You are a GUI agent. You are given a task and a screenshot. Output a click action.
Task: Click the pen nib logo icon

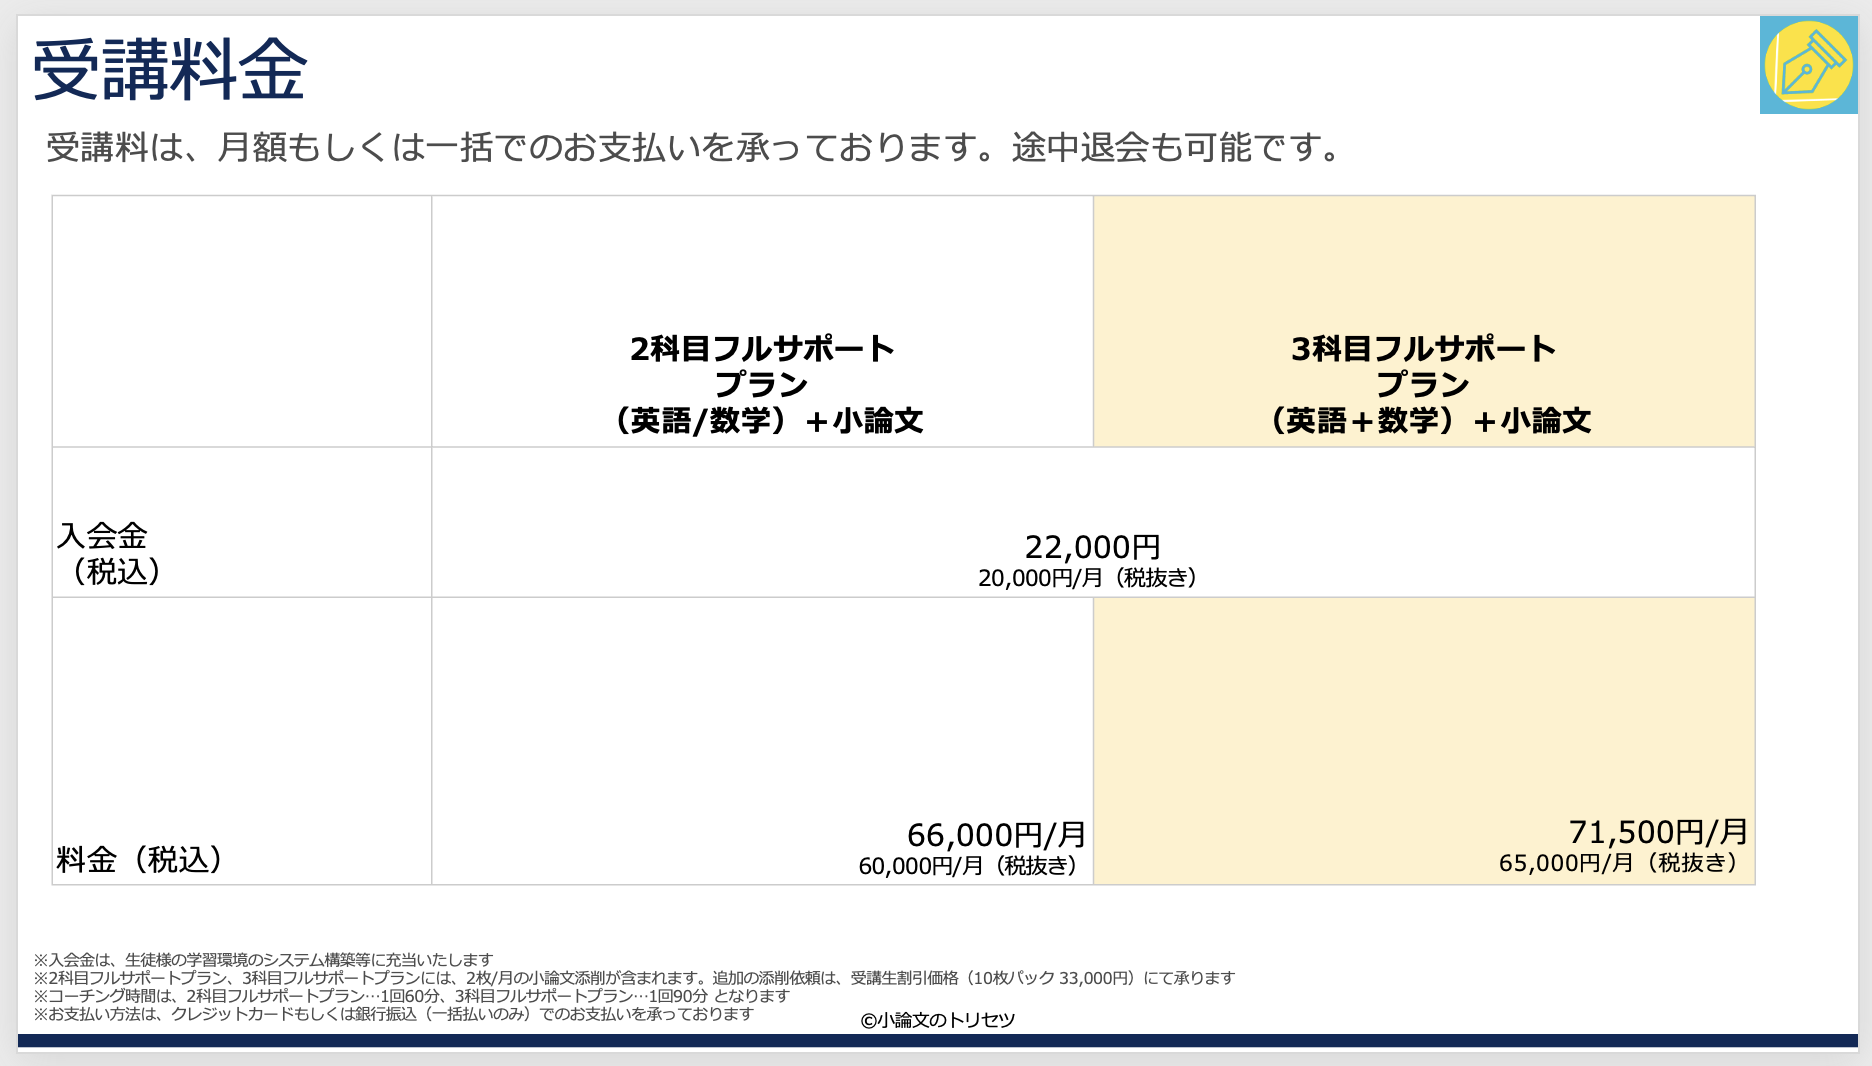1808,65
